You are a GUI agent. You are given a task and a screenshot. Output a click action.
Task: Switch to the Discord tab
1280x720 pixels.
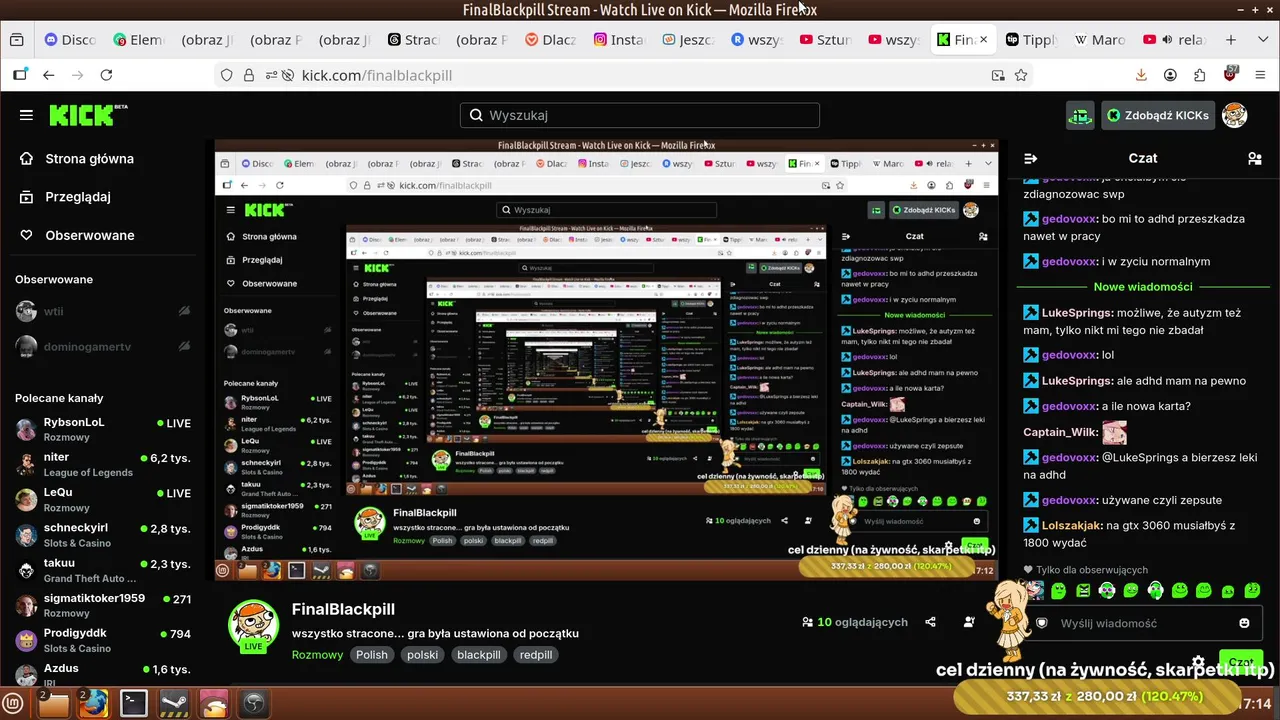70,40
